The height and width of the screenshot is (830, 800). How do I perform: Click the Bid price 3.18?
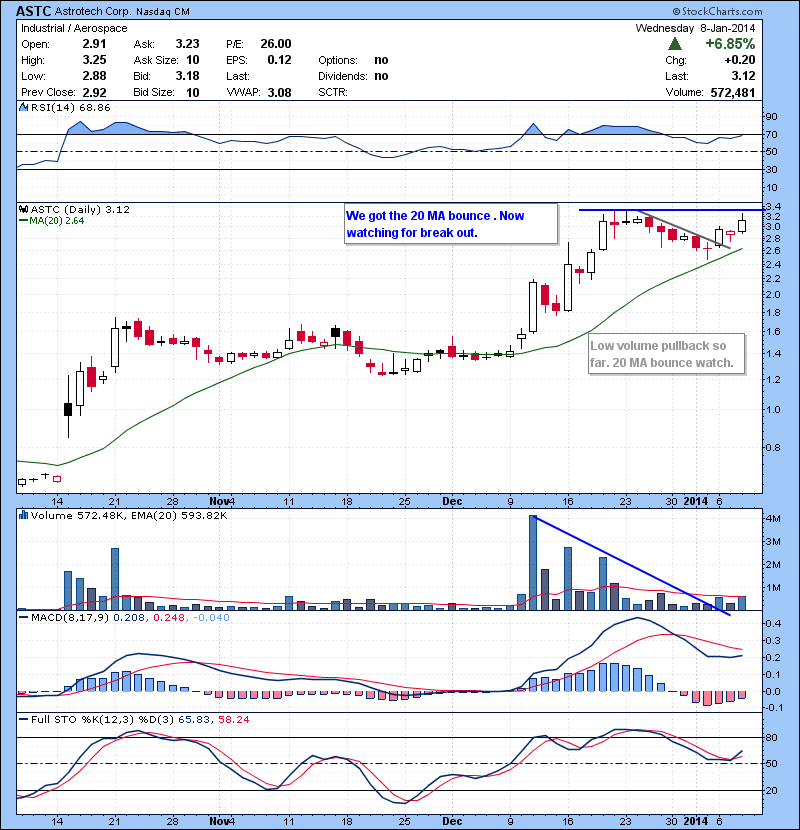187,76
